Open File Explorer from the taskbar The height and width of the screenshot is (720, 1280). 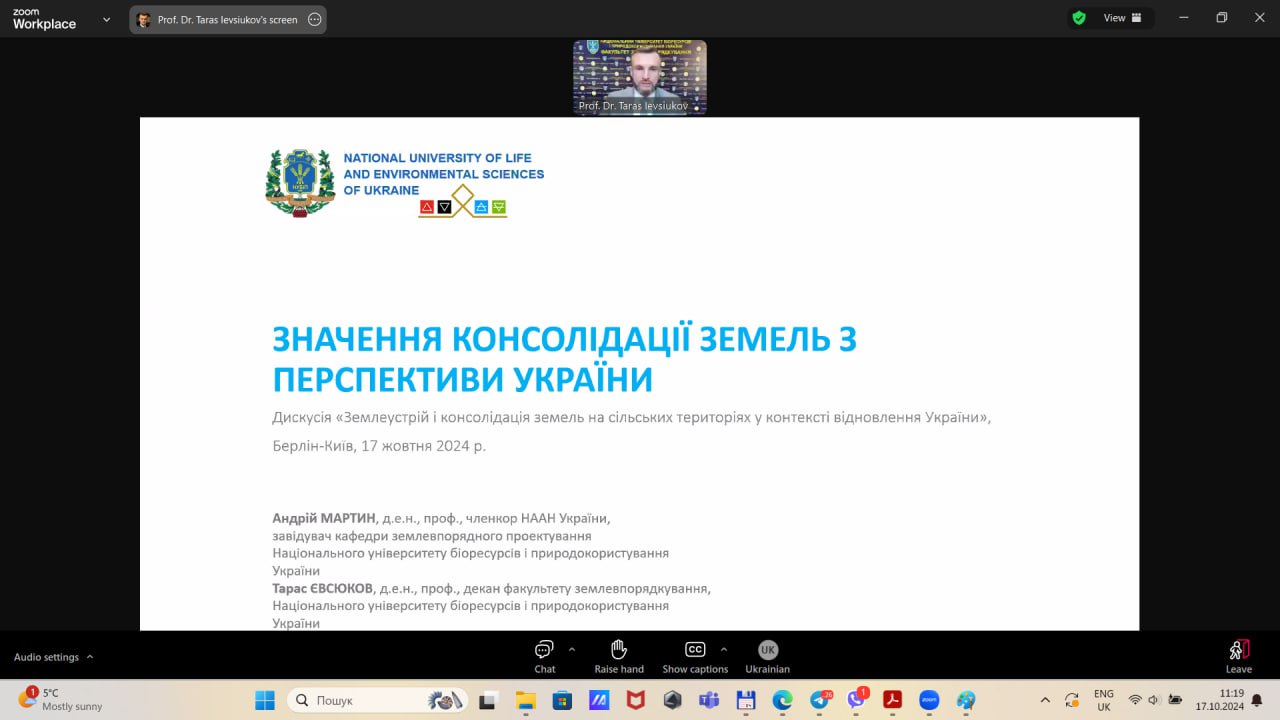[x=526, y=700]
